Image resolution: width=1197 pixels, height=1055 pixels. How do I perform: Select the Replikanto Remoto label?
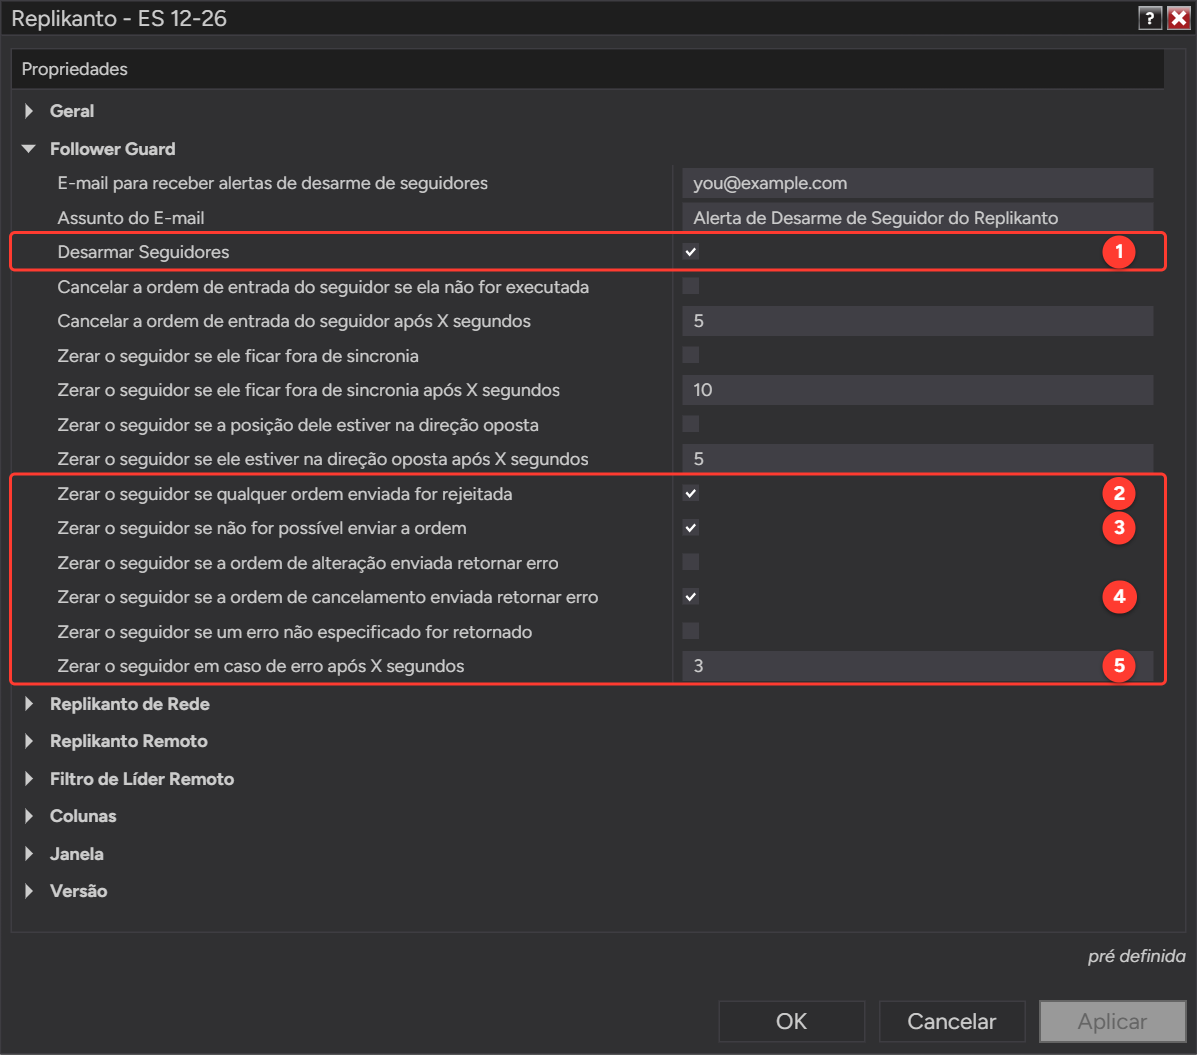point(128,741)
